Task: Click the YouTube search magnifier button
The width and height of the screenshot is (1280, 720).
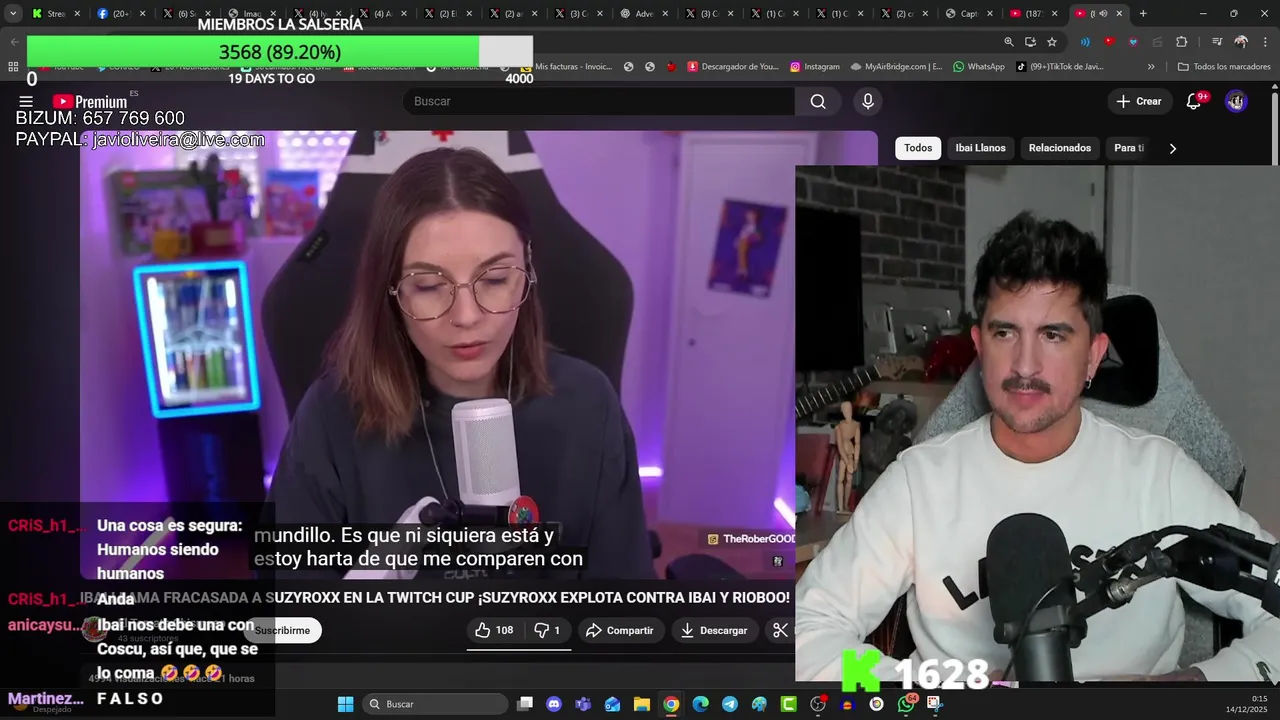Action: pos(818,101)
